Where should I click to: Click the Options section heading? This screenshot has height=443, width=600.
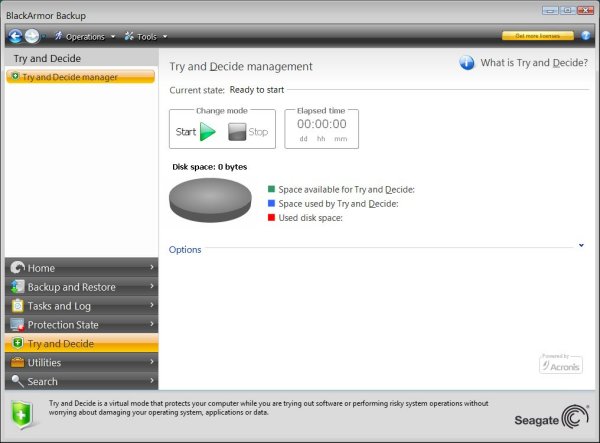coord(185,249)
